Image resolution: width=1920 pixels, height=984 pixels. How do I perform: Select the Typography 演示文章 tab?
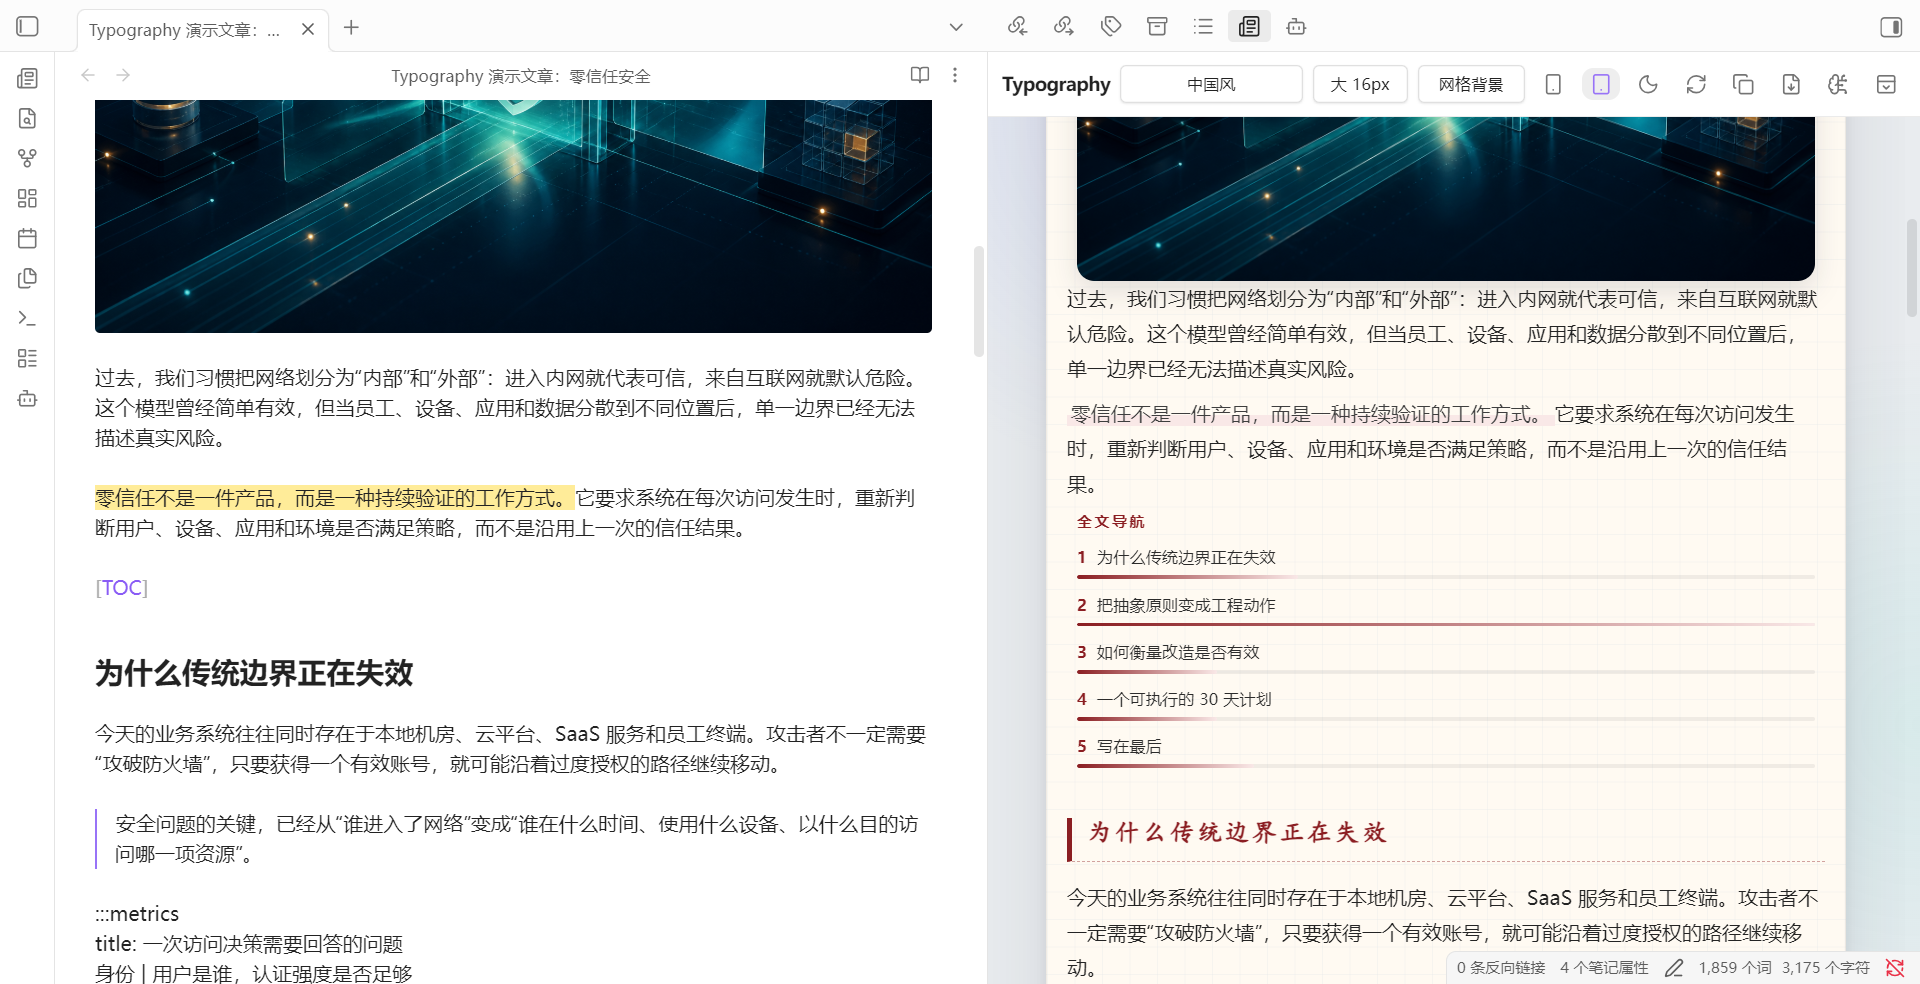[185, 30]
